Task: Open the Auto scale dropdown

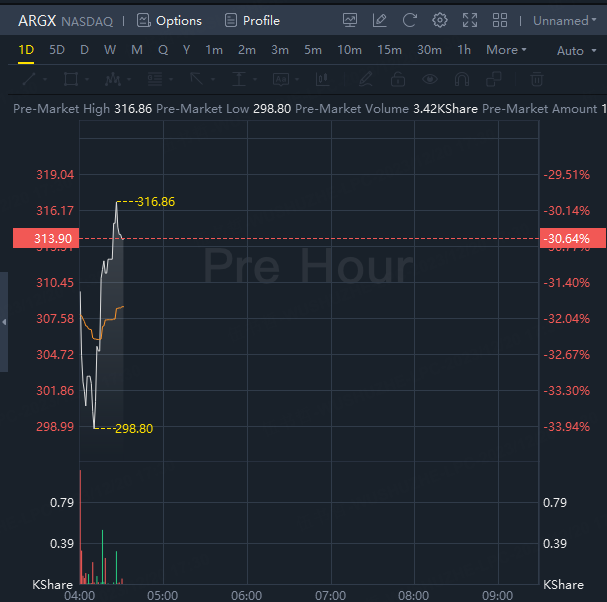Action: (x=575, y=51)
